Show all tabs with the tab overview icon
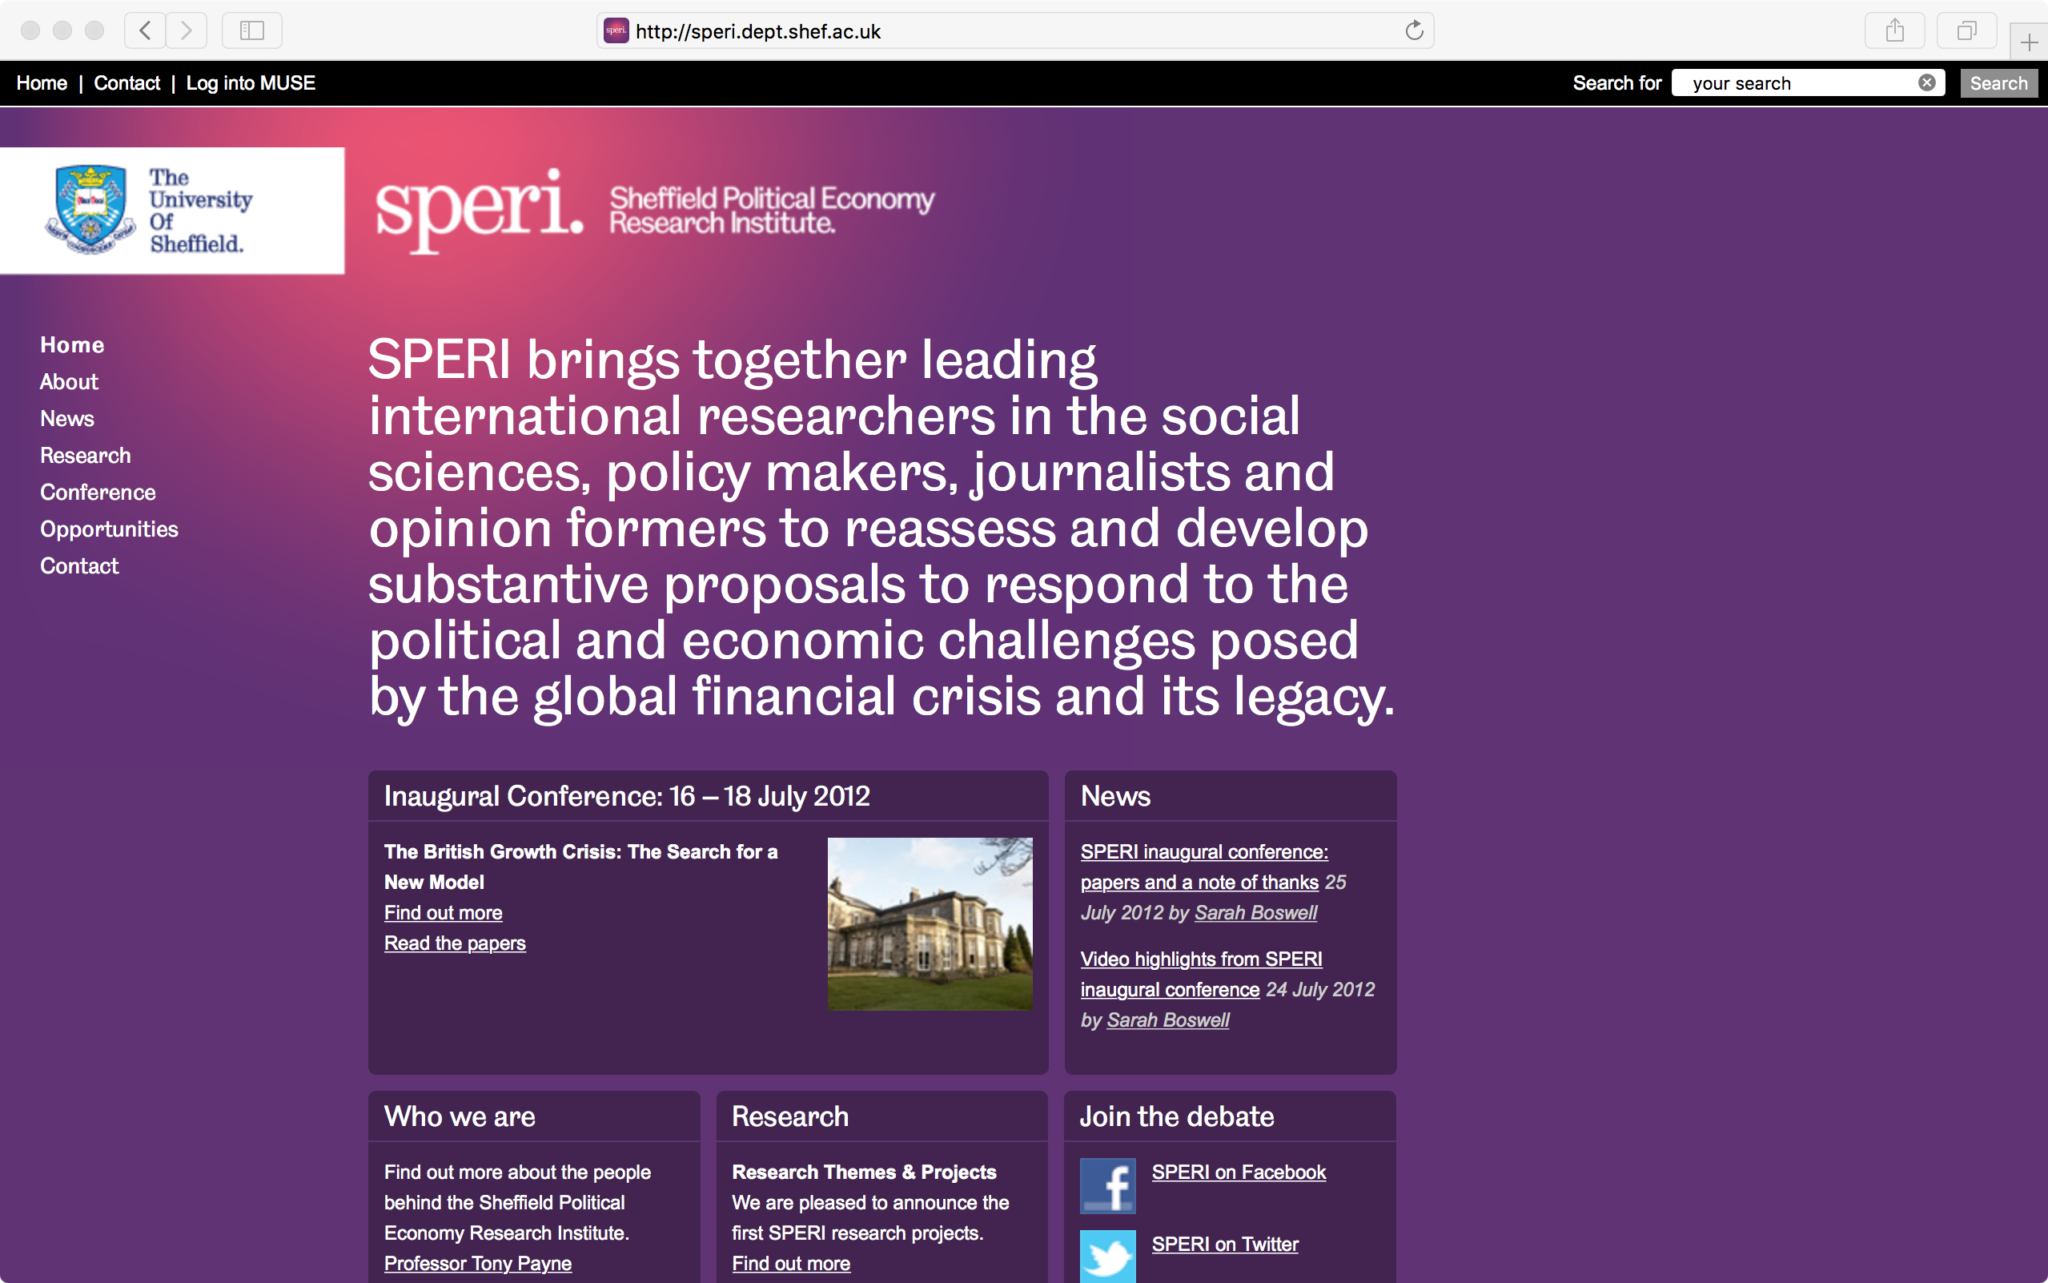 [1966, 30]
